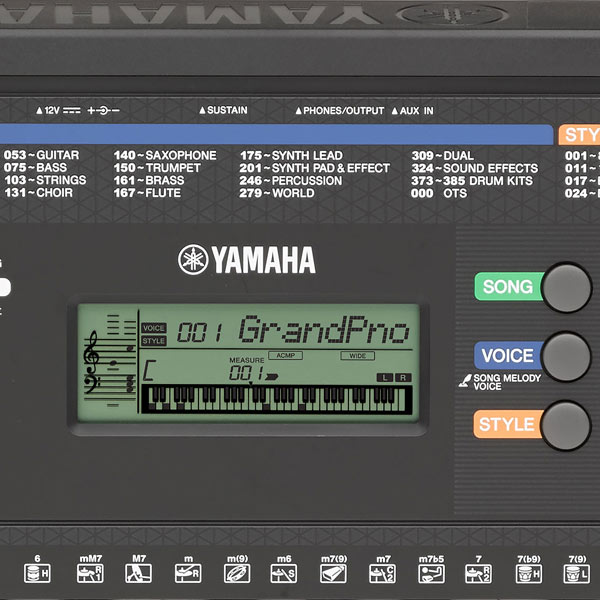600x600 pixels.
Task: Click the L part indicator on the LCD
Action: point(385,378)
